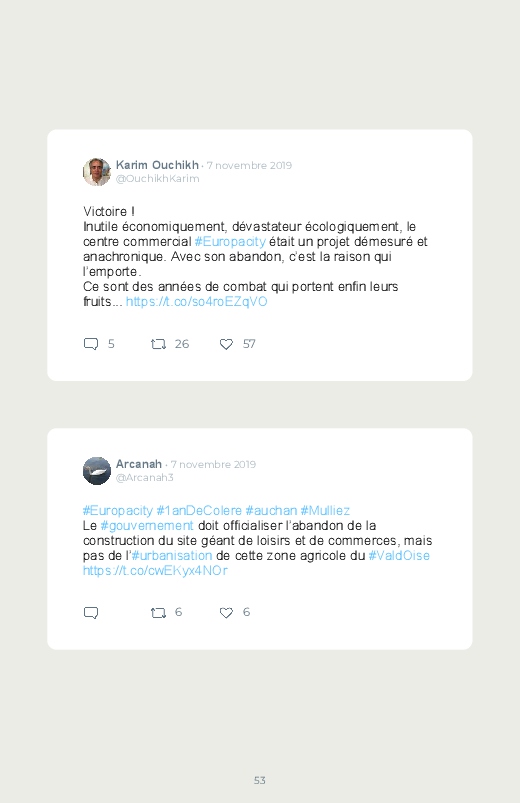Click the reply icon on Karim Ouchikh's tweet
The image size is (520, 803).
91,344
